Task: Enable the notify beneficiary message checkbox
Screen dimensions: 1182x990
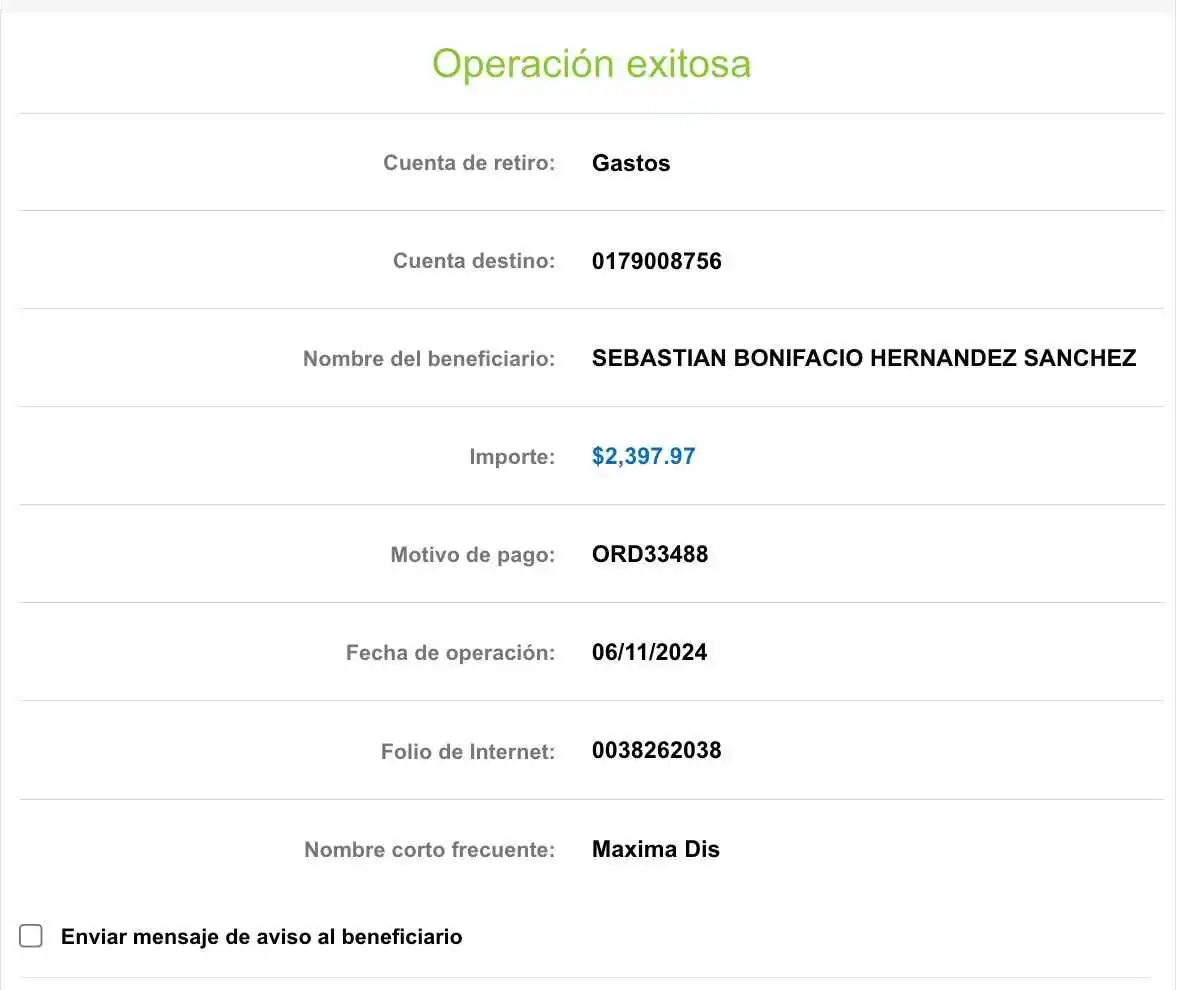Action: 31,936
